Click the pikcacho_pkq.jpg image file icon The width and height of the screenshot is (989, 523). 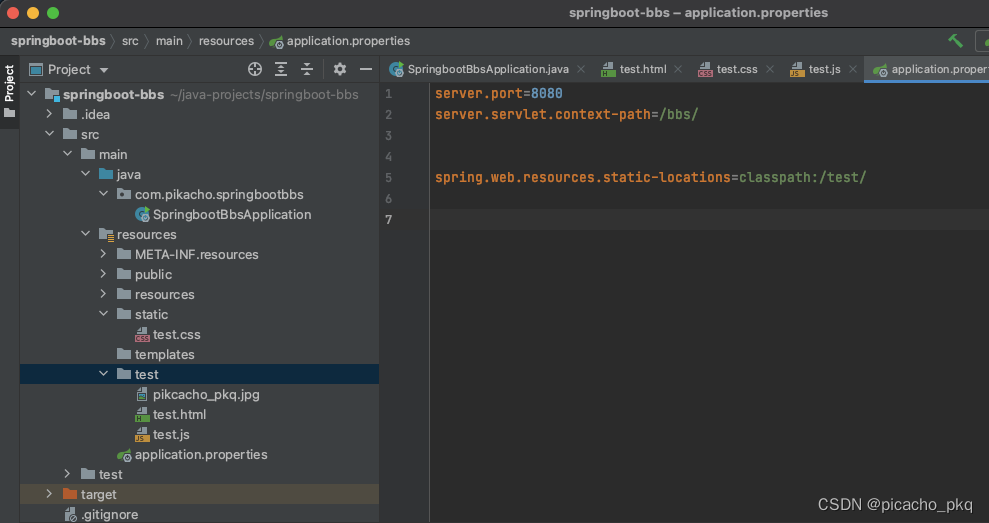(143, 395)
